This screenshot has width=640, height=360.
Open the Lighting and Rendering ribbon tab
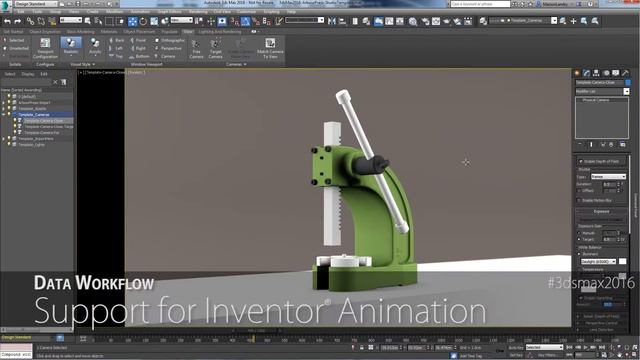(220, 31)
